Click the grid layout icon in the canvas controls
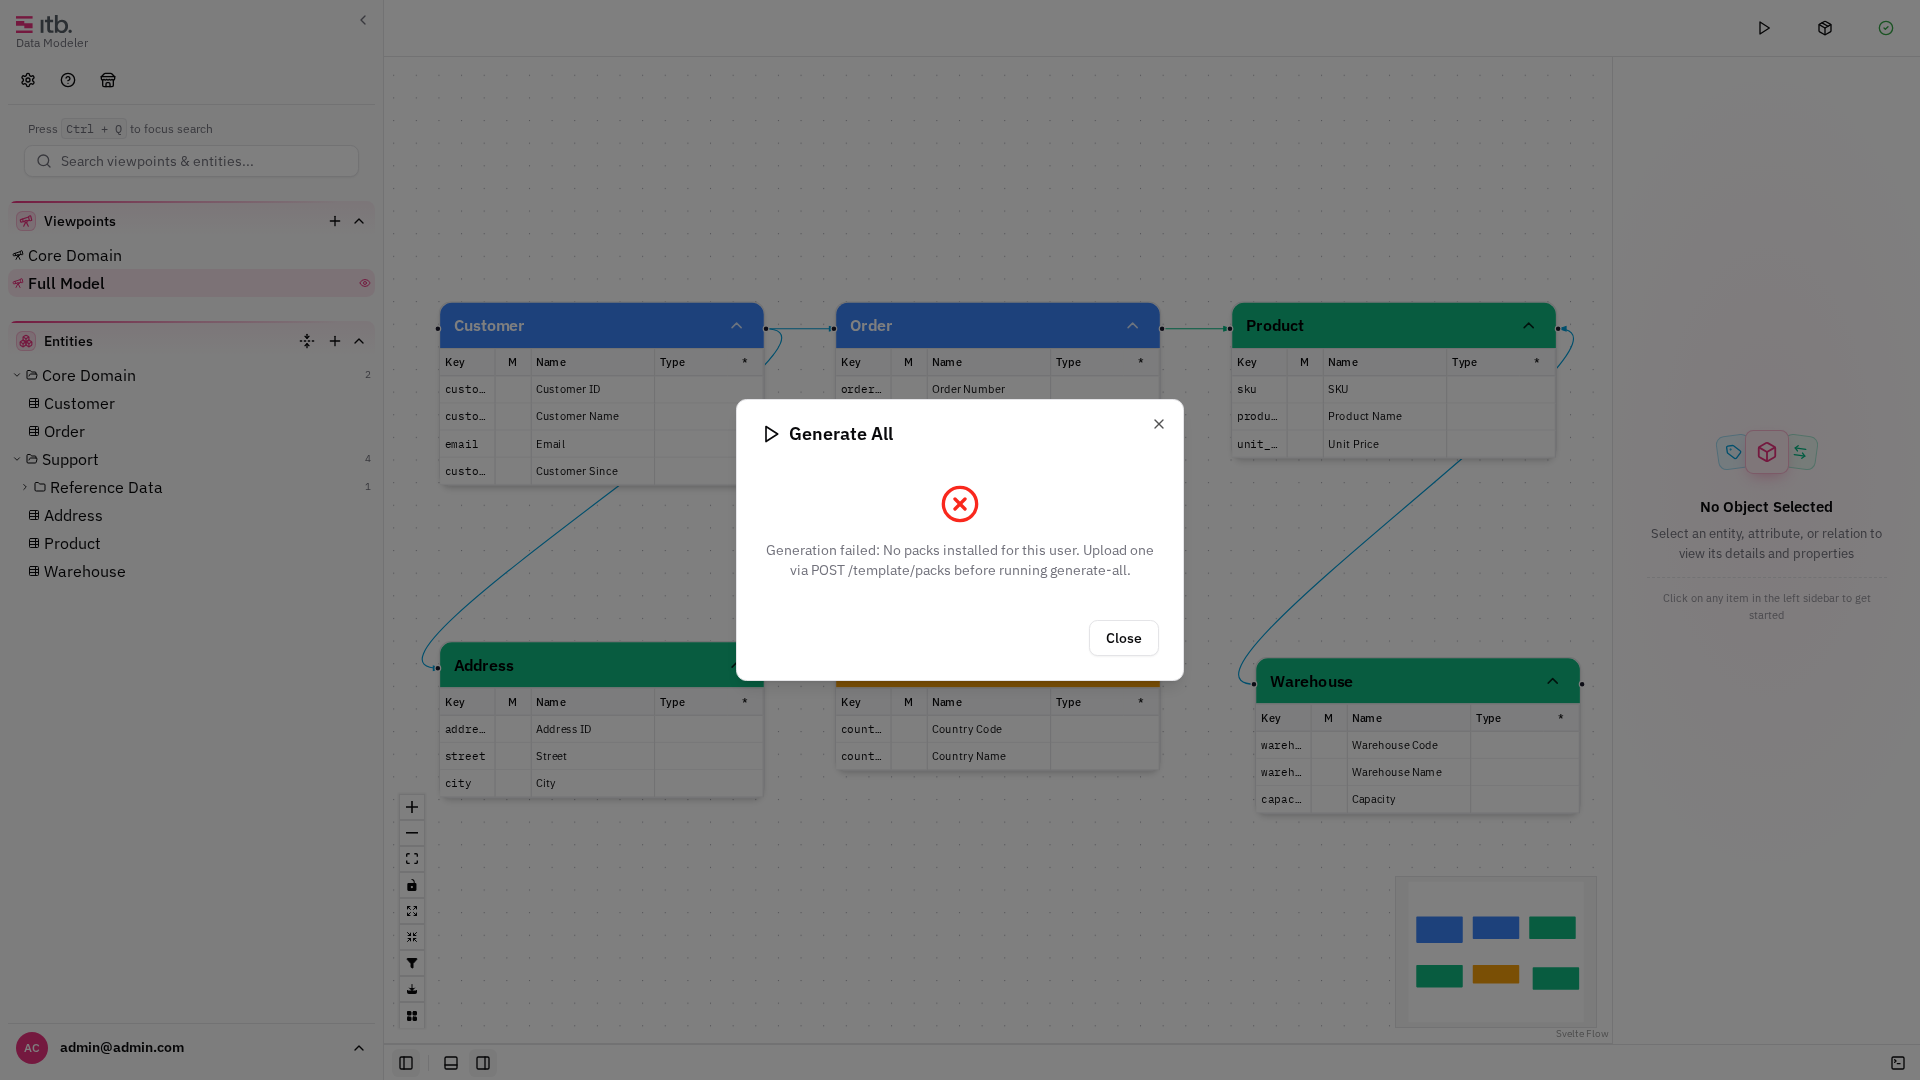Screen dimensions: 1920x1080 pyautogui.click(x=412, y=1015)
